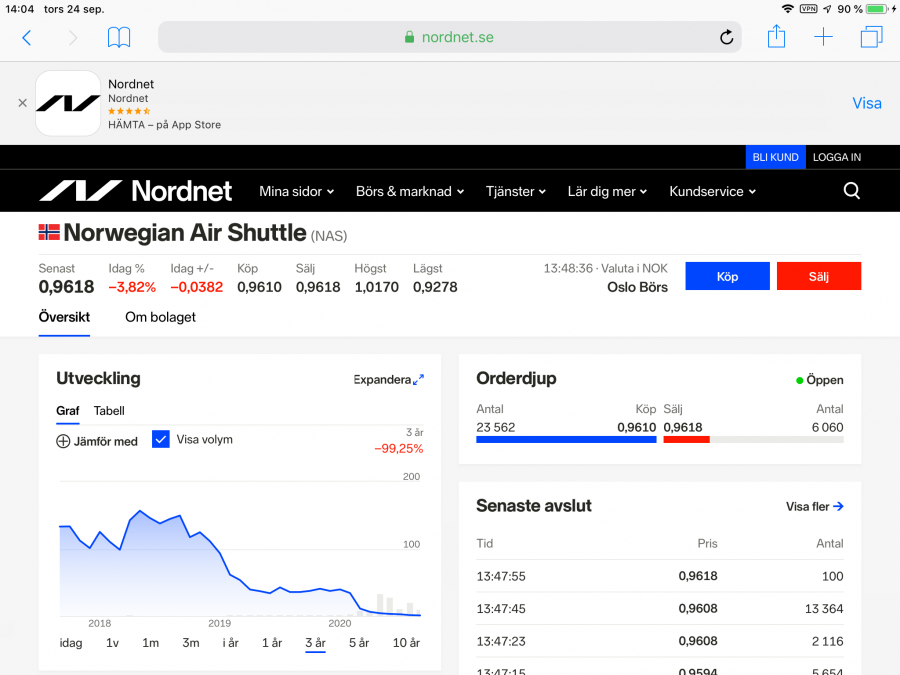Switch chart period to 1m
The height and width of the screenshot is (675, 900).
tap(150, 643)
